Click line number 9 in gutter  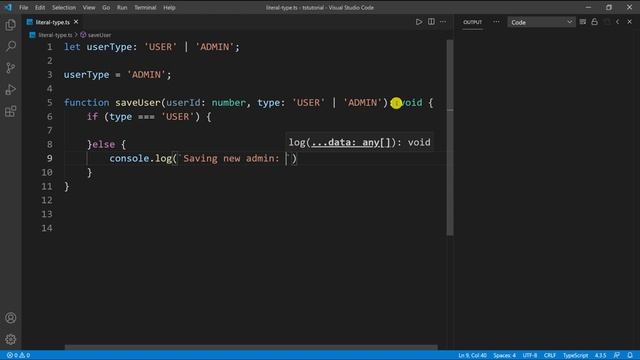(49, 158)
